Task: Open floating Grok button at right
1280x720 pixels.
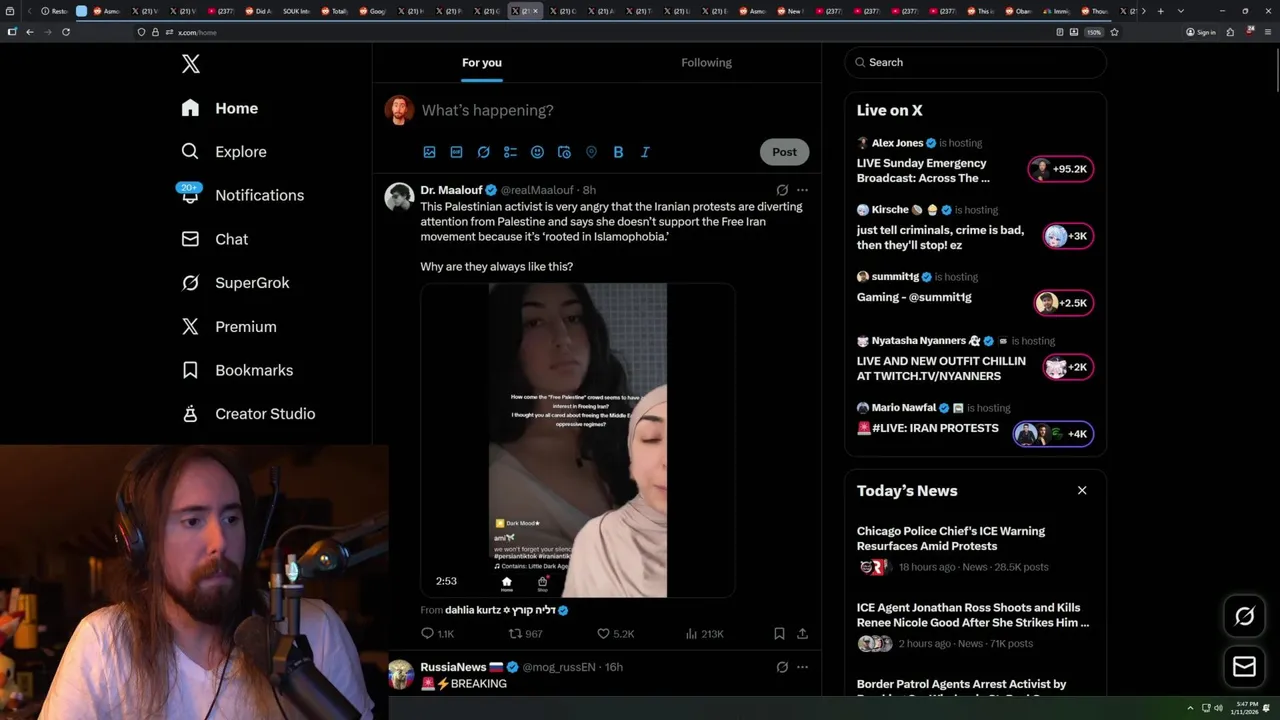Action: click(1245, 617)
